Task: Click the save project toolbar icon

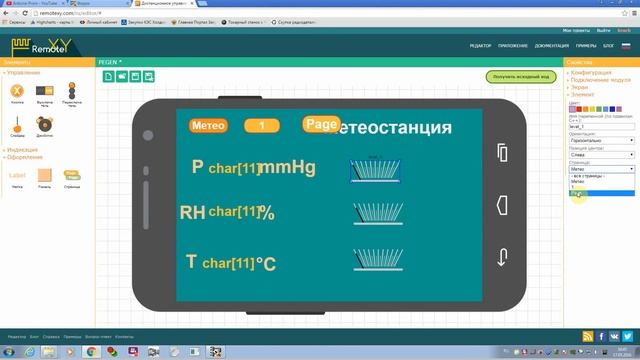Action: pos(136,76)
